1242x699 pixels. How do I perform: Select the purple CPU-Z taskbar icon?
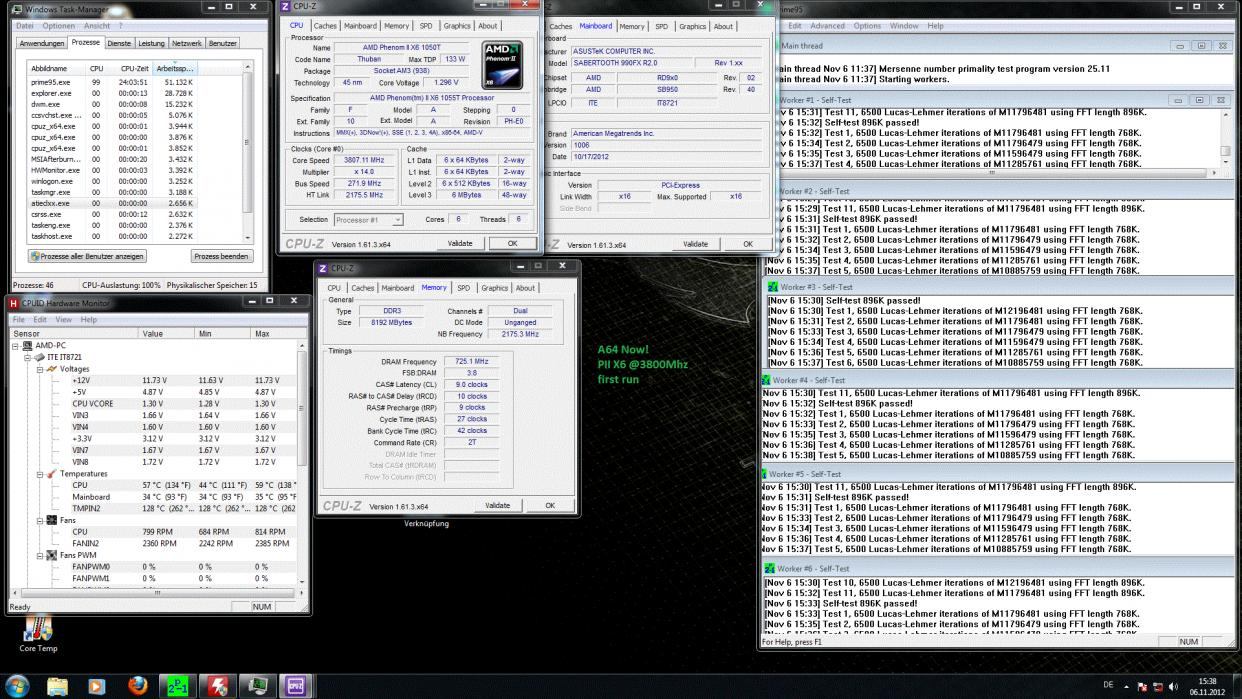click(x=296, y=686)
